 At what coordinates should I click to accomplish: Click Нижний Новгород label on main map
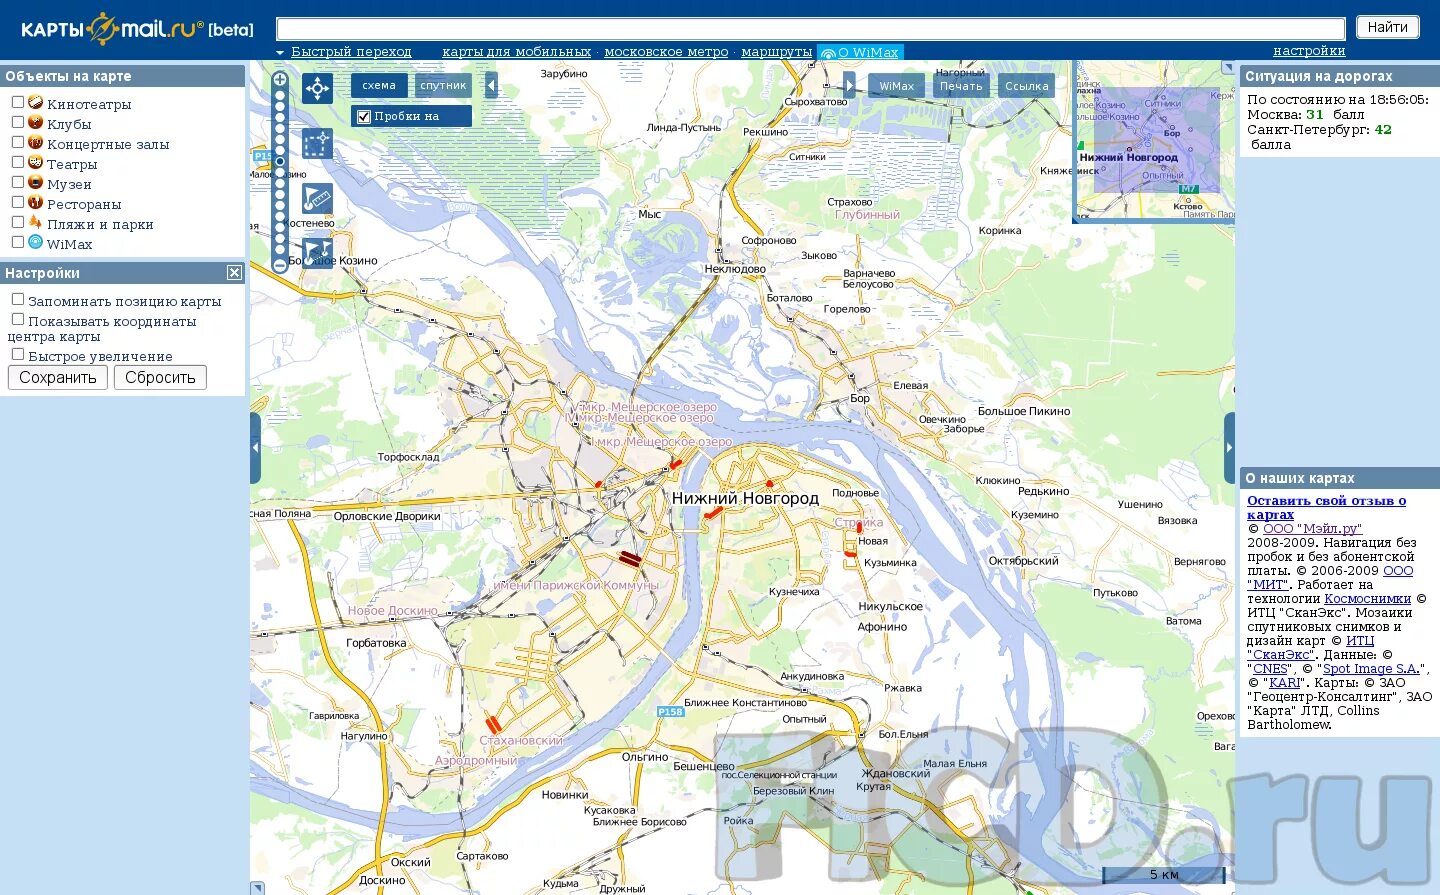tap(745, 498)
